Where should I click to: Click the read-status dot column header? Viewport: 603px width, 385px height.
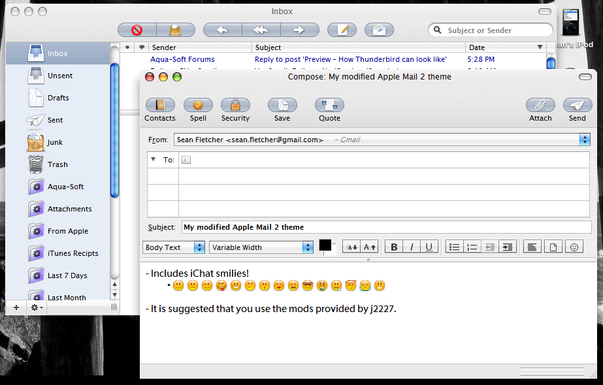click(x=127, y=47)
